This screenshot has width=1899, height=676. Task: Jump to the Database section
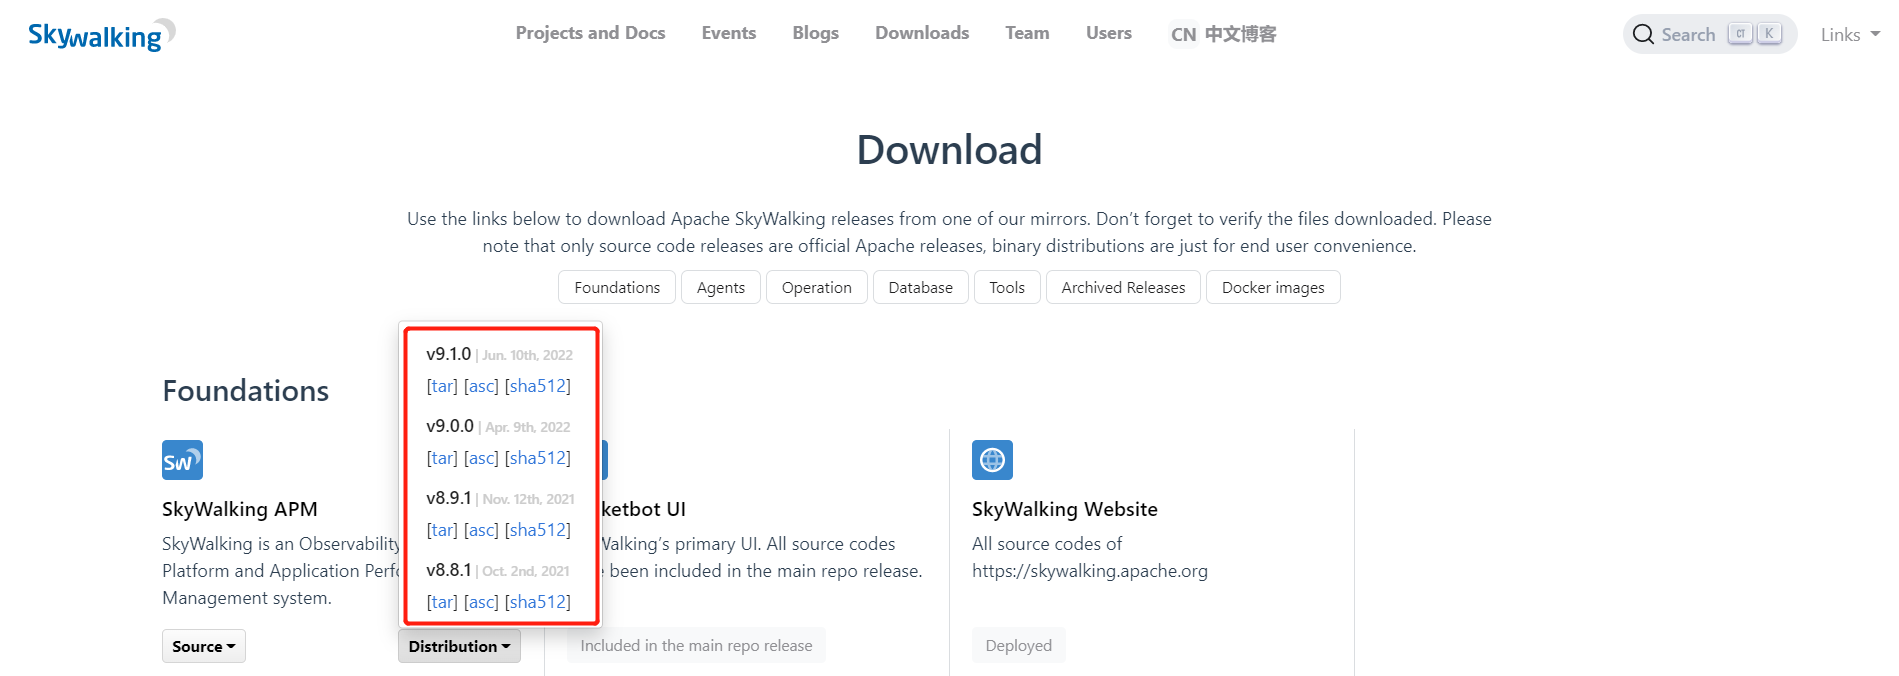[x=920, y=287]
